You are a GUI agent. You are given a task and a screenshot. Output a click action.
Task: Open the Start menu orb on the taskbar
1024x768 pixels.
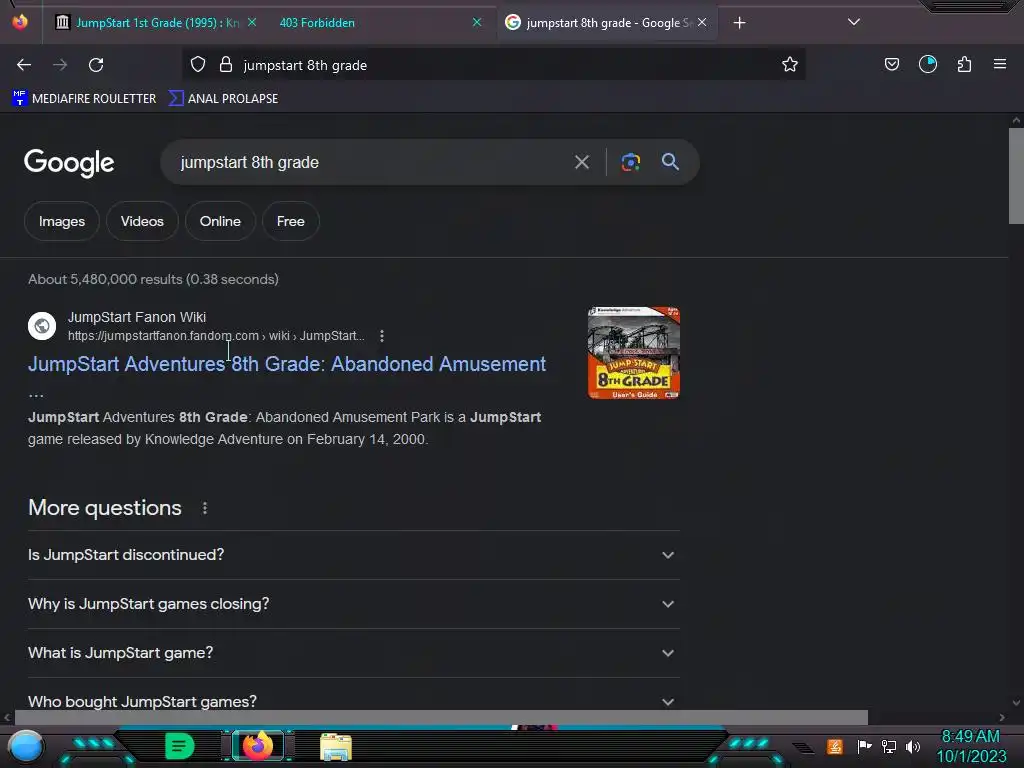pos(26,746)
